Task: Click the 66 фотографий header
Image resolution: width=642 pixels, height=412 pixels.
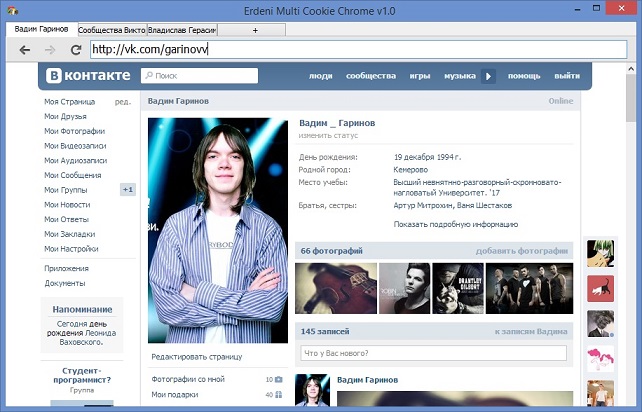Action: coord(332,251)
